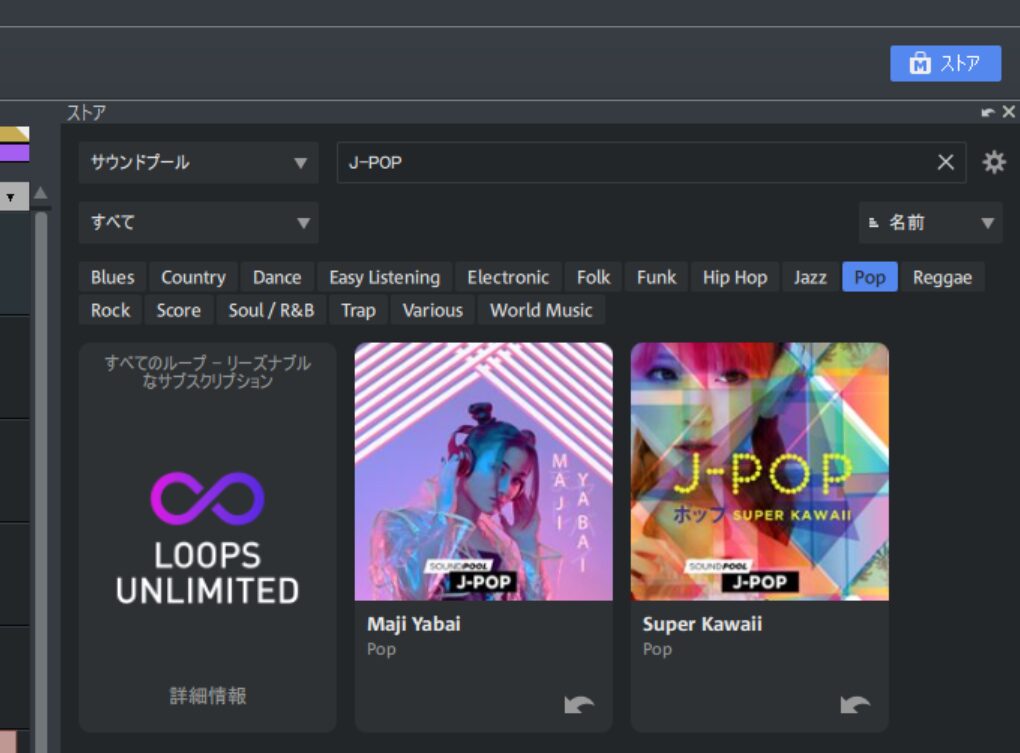Filter by Hip Hop genre
This screenshot has height=753, width=1020.
(735, 278)
